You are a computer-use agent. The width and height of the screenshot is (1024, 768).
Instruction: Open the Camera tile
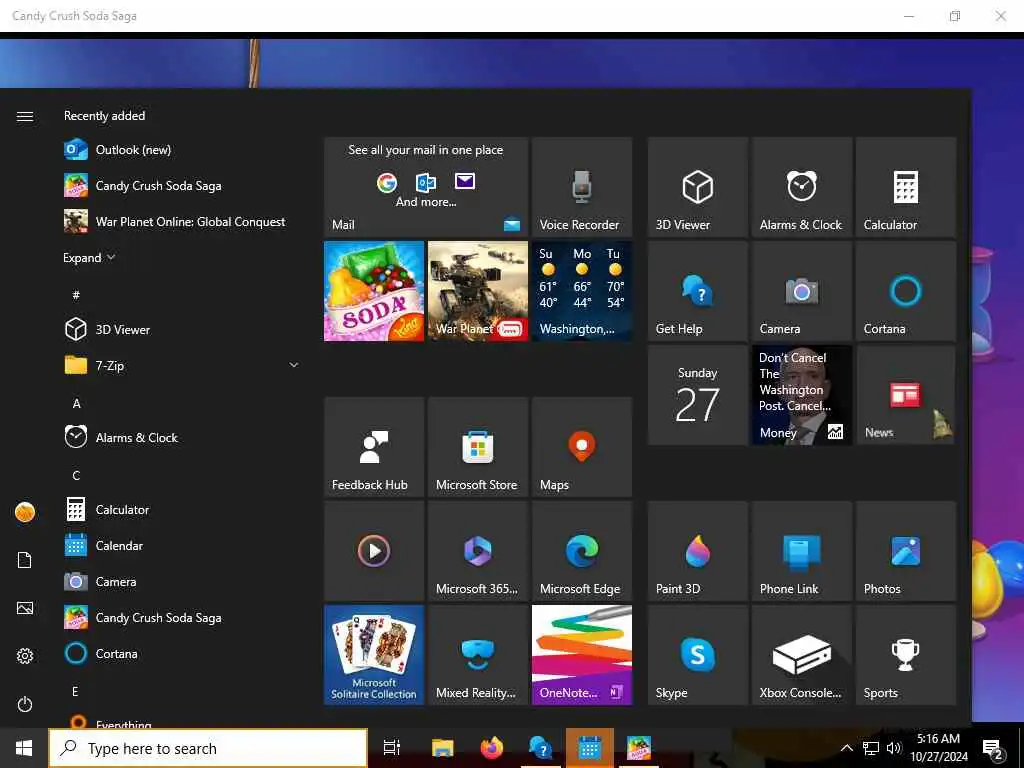[x=802, y=291]
